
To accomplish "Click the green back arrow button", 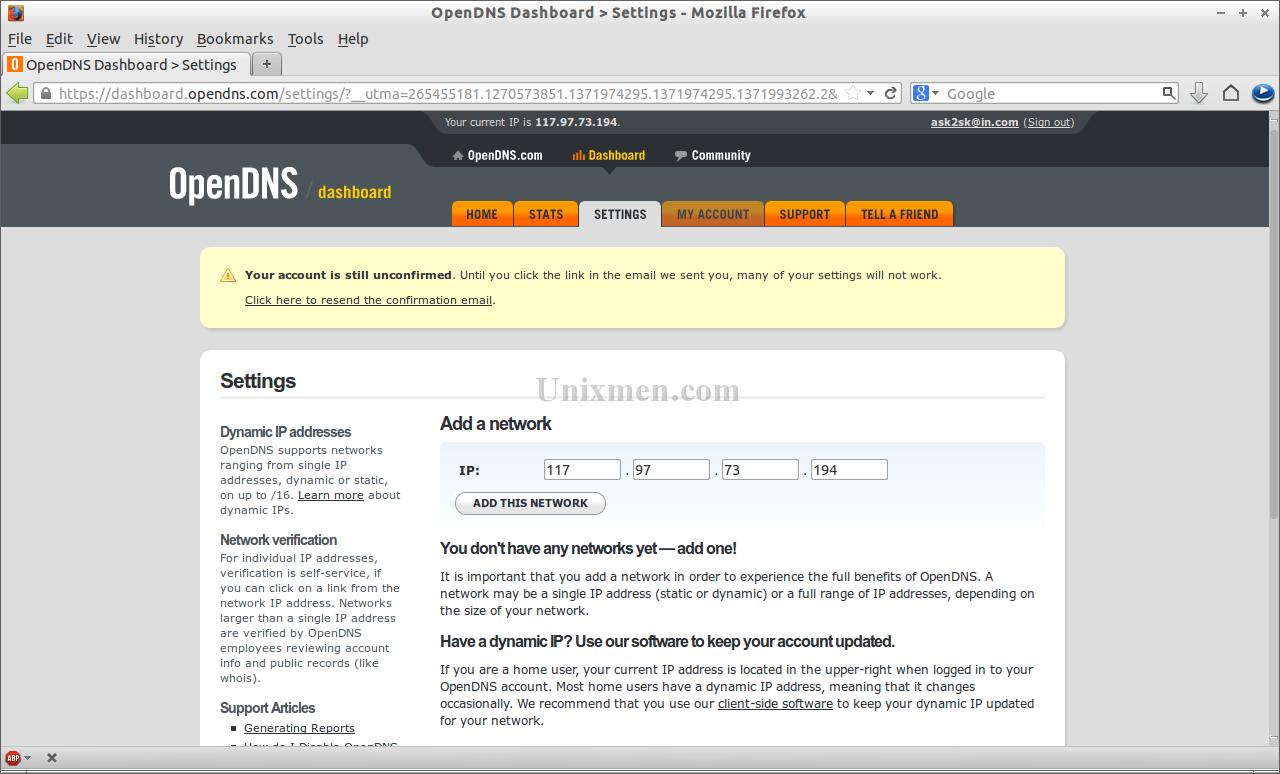I will [x=17, y=93].
